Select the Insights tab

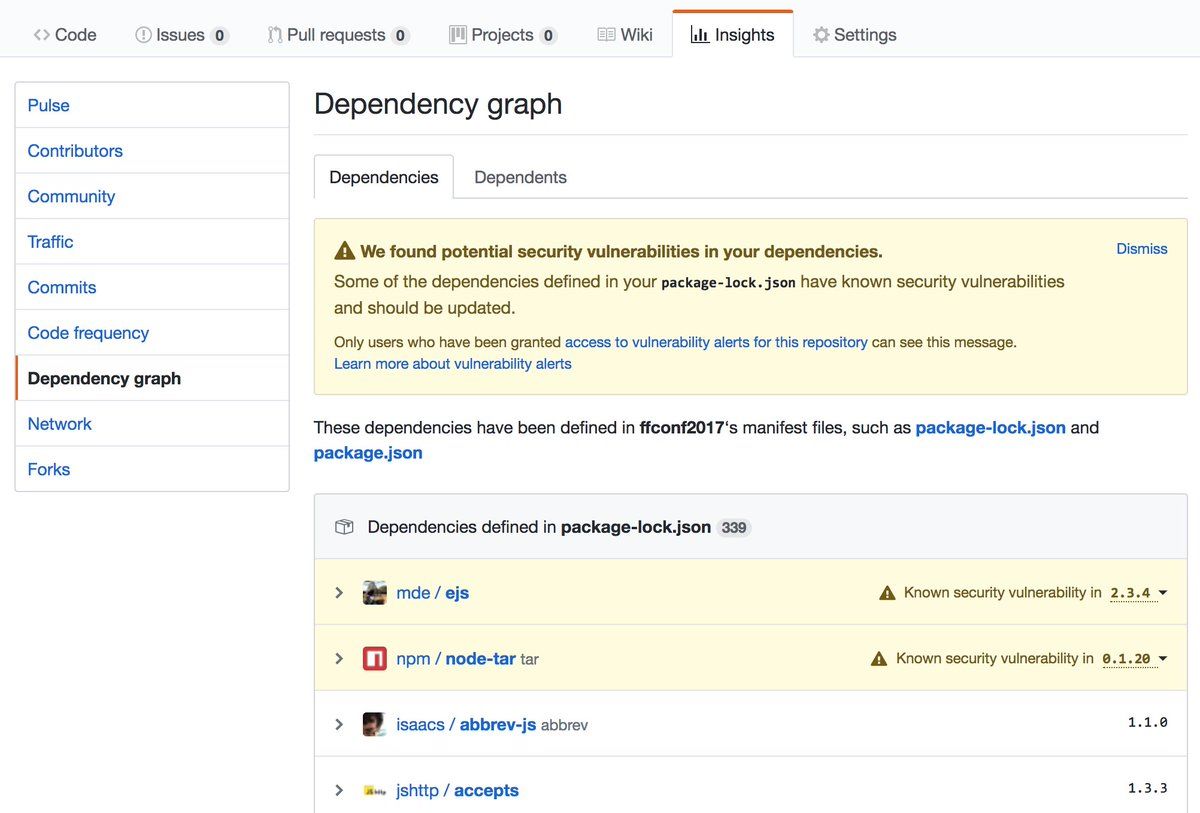coord(733,35)
